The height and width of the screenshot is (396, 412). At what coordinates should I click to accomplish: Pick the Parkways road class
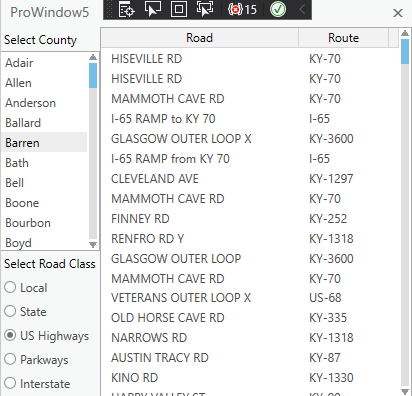tap(36, 360)
